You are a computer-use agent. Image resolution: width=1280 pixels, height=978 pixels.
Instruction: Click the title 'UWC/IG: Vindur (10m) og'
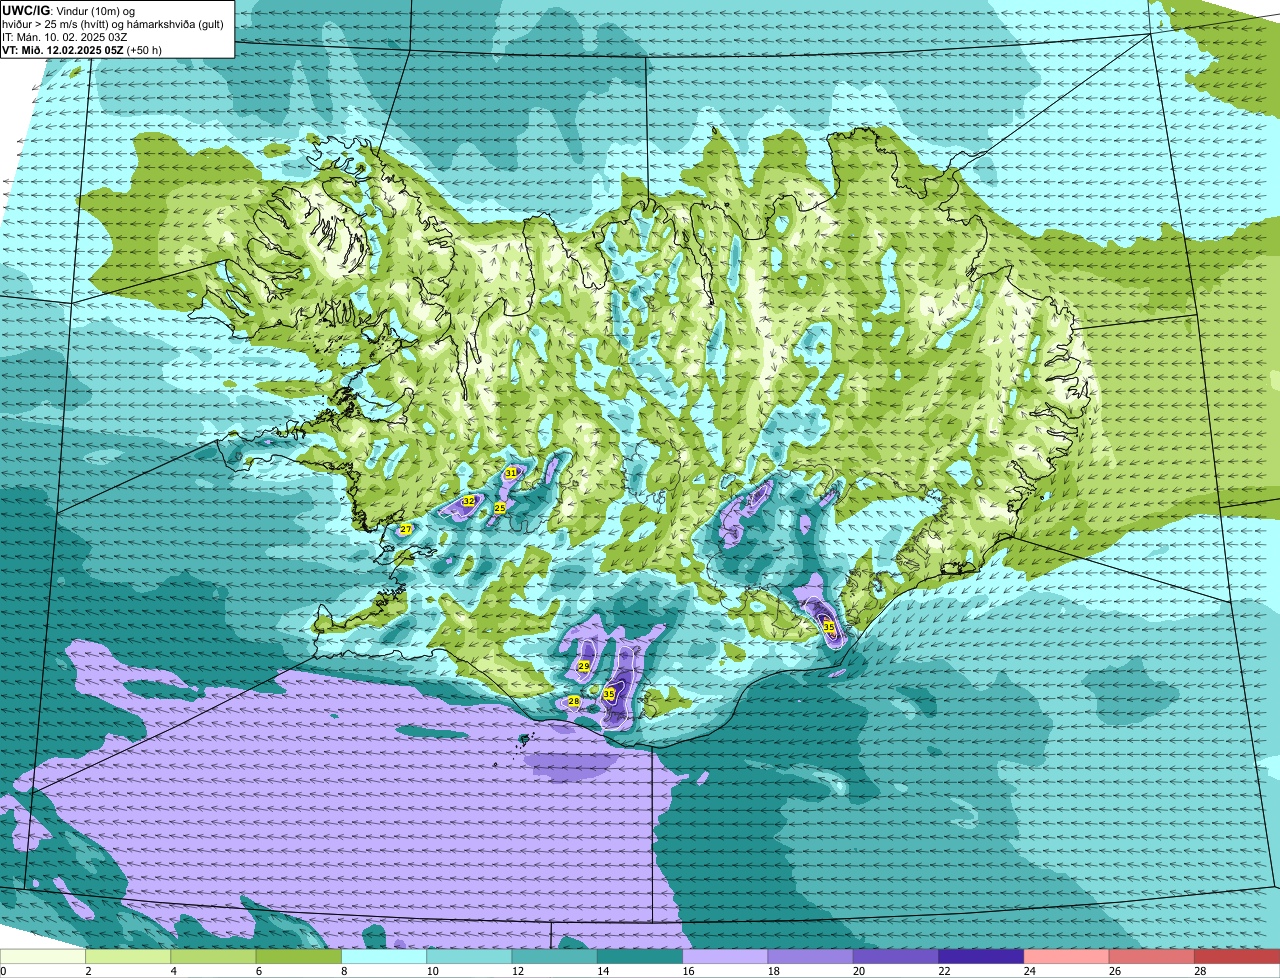click(x=69, y=11)
